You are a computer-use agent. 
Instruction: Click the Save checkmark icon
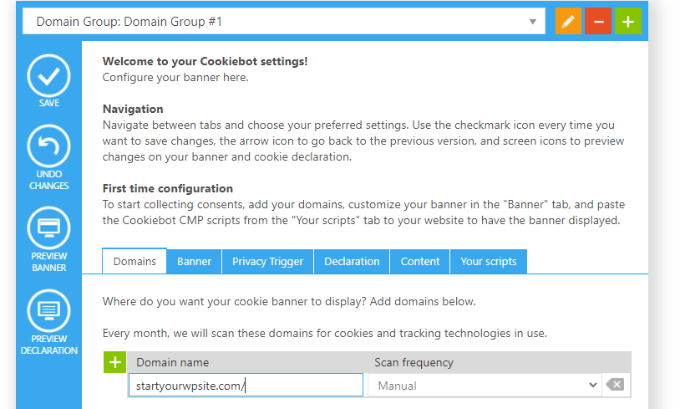[x=49, y=76]
